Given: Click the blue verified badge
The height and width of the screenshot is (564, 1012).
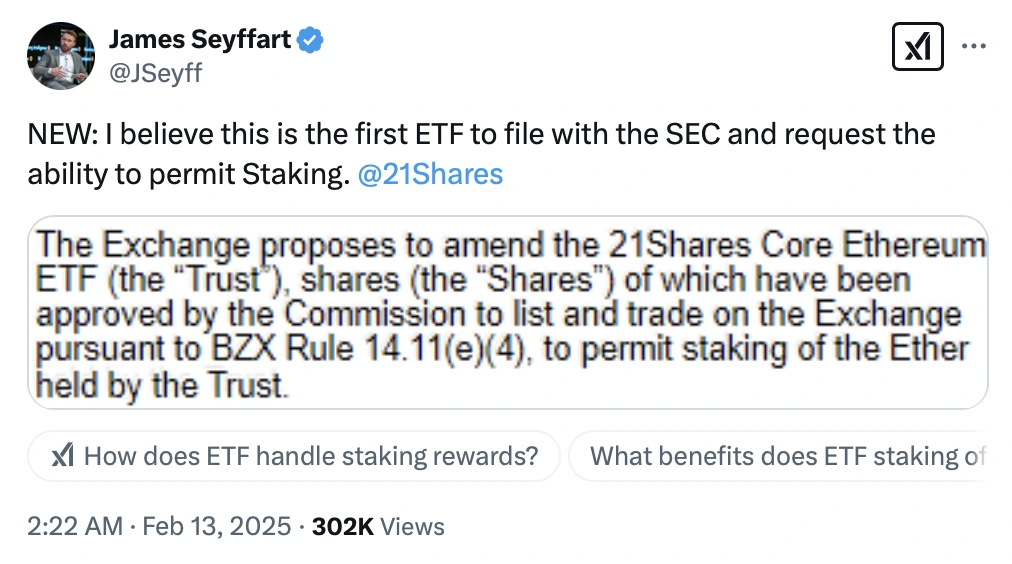Looking at the screenshot, I should coord(310,40).
